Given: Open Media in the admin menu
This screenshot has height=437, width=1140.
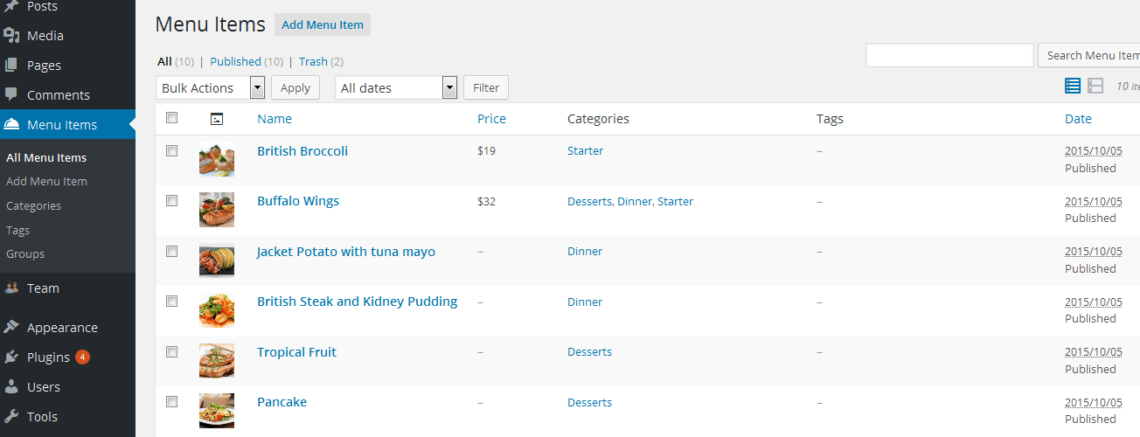Looking at the screenshot, I should [x=45, y=36].
